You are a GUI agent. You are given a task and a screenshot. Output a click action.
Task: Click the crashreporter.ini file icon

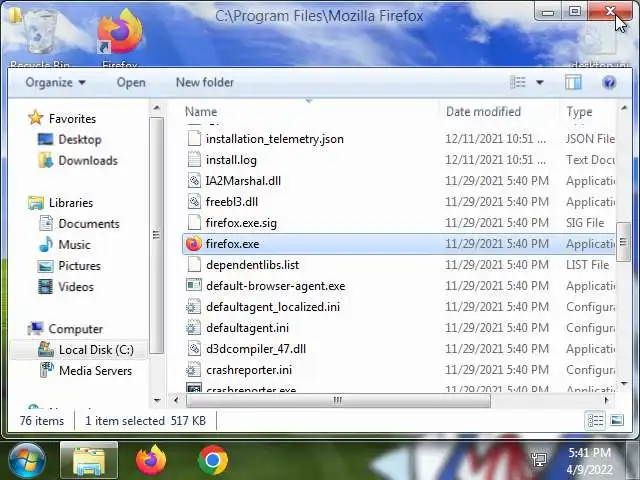194,370
